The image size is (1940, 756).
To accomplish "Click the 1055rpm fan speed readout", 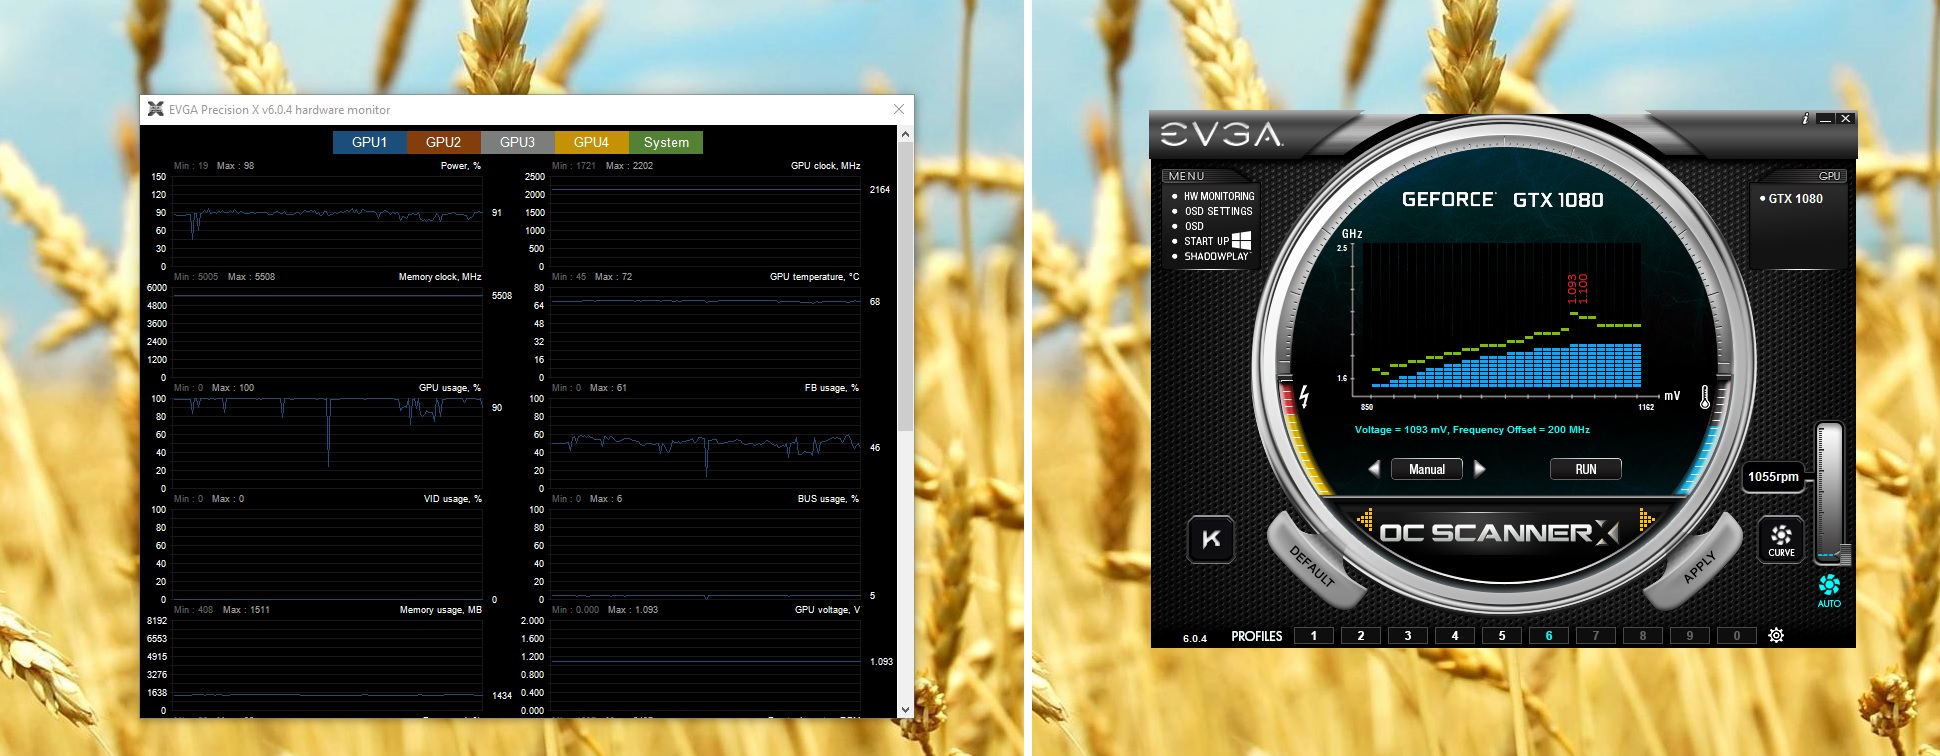I will (1773, 477).
